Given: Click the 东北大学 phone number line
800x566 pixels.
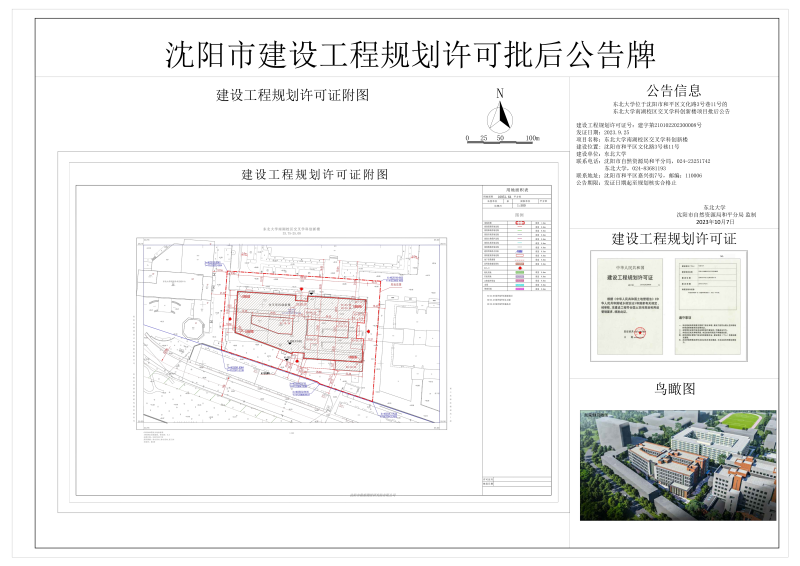Looking at the screenshot, I should tap(635, 168).
